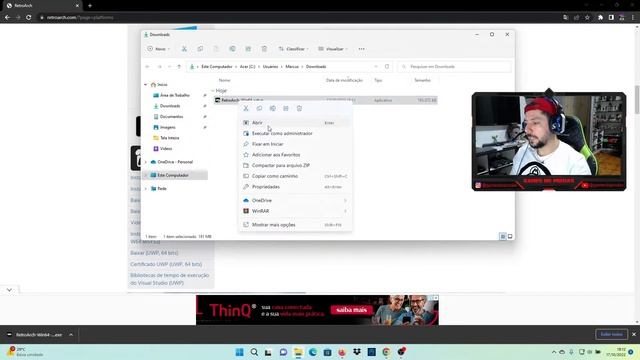Open the address bar history dropdown
Viewport: 640px width, 360px height.
point(376,67)
